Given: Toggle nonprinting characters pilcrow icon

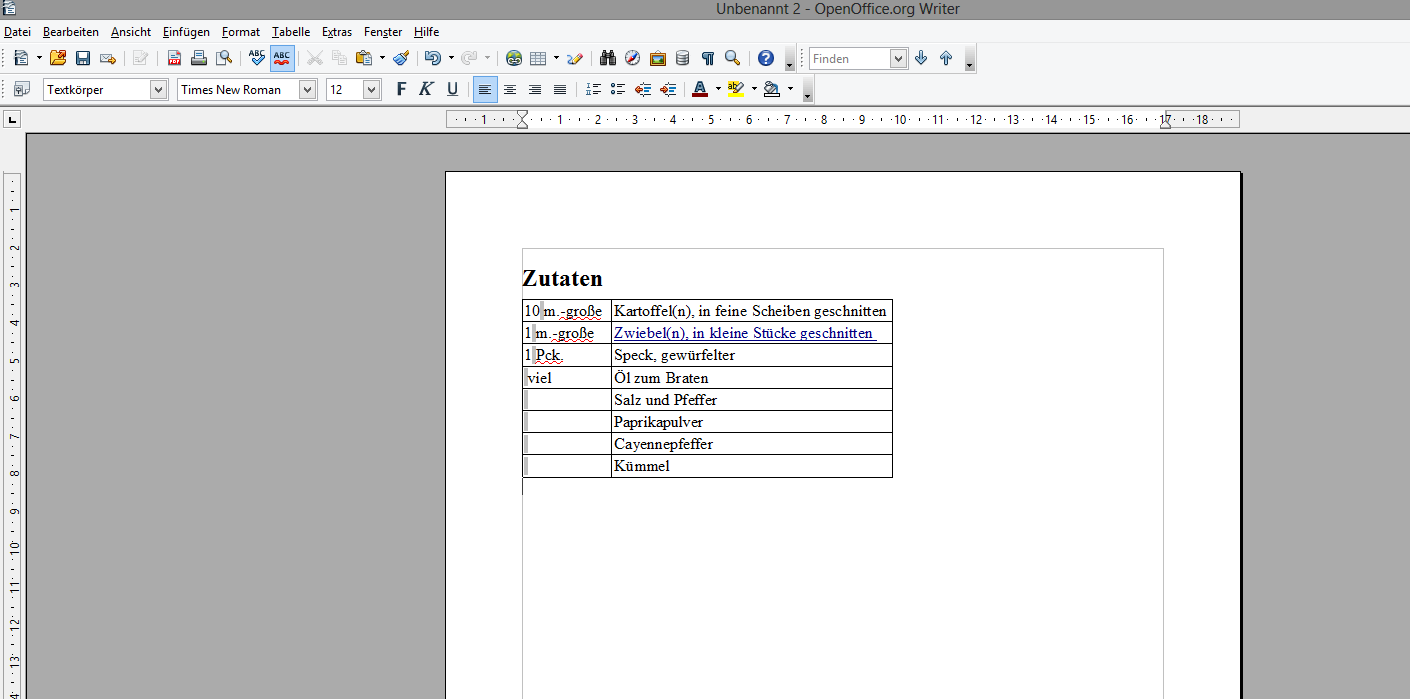Looking at the screenshot, I should point(708,59).
